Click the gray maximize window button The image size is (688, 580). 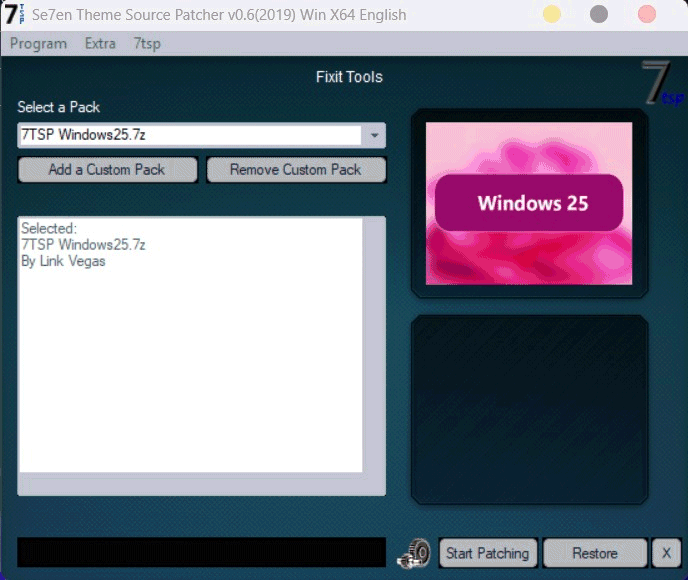599,14
